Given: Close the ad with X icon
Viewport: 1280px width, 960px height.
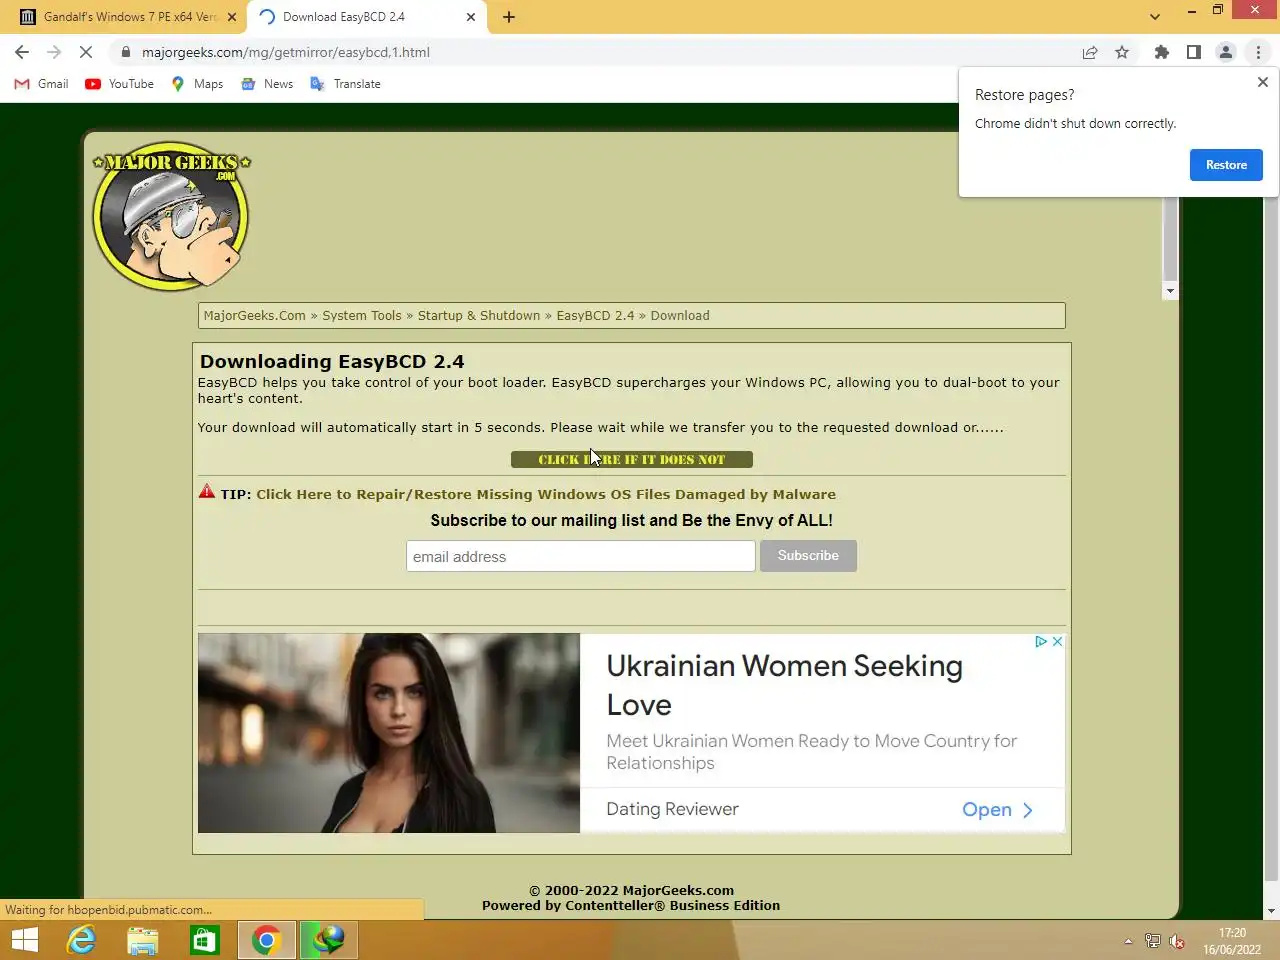Looking at the screenshot, I should (1057, 641).
